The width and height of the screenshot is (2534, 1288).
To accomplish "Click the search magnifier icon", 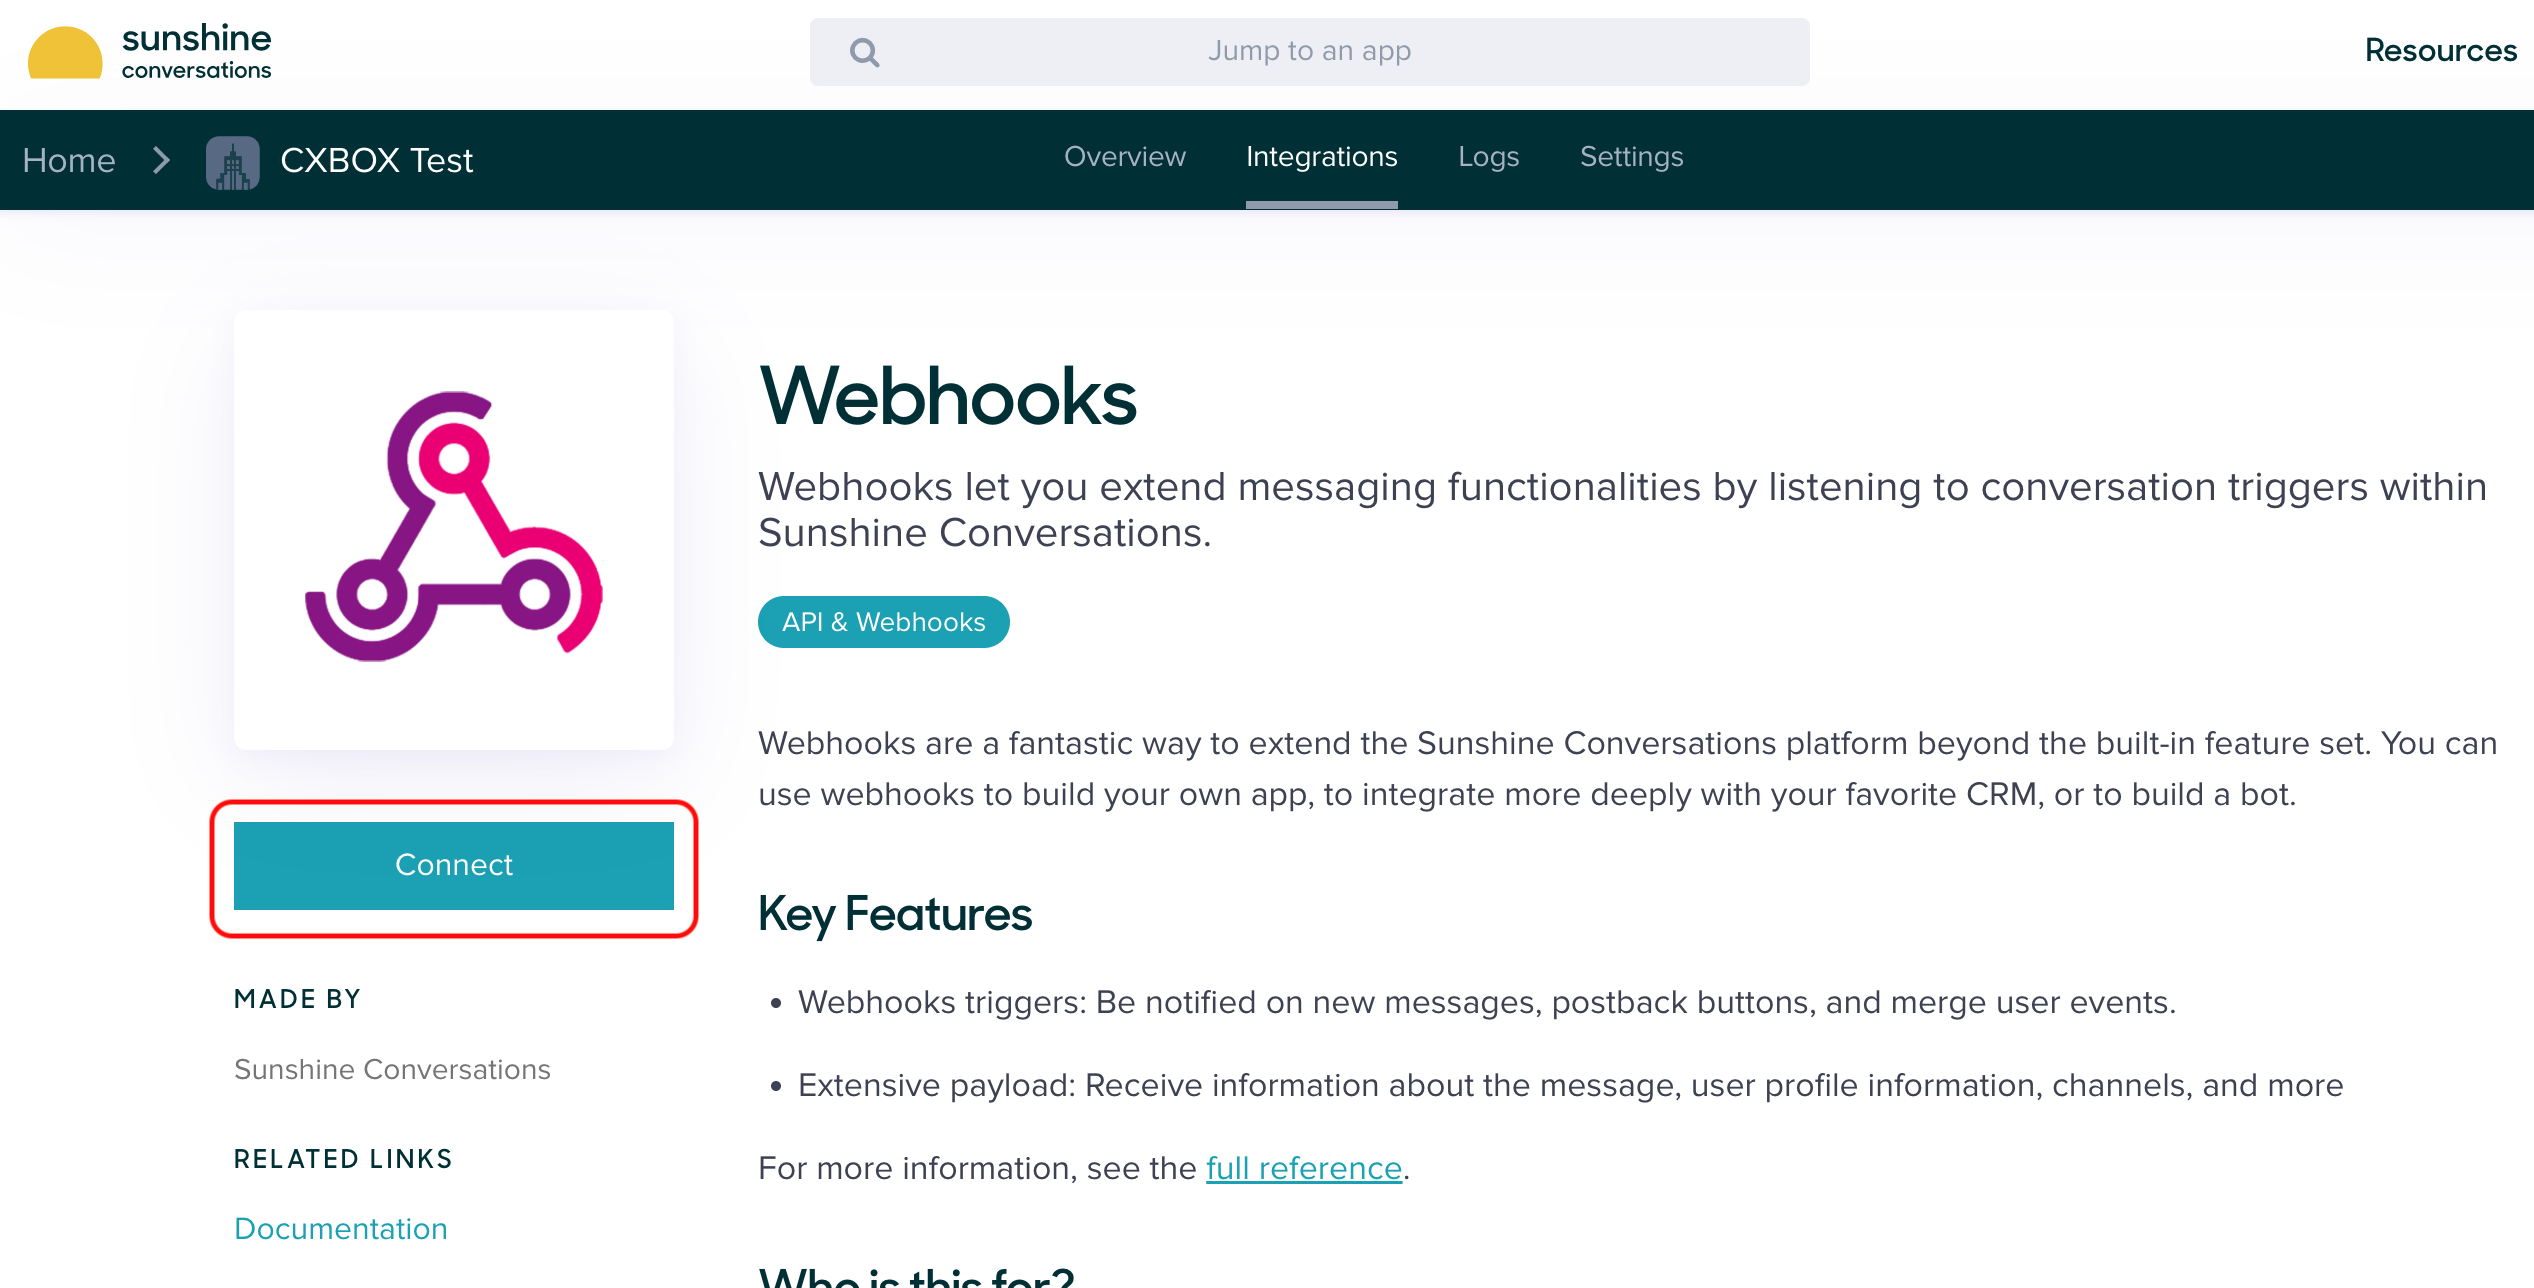I will tap(865, 52).
